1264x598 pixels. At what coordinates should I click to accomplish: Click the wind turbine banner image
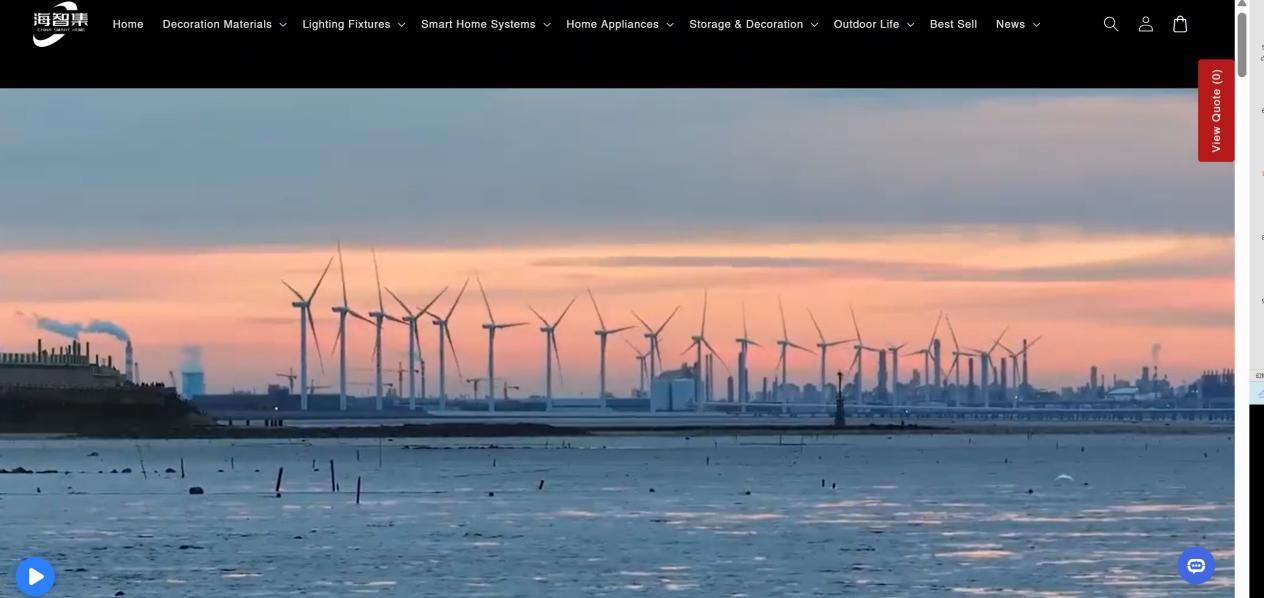[617, 340]
